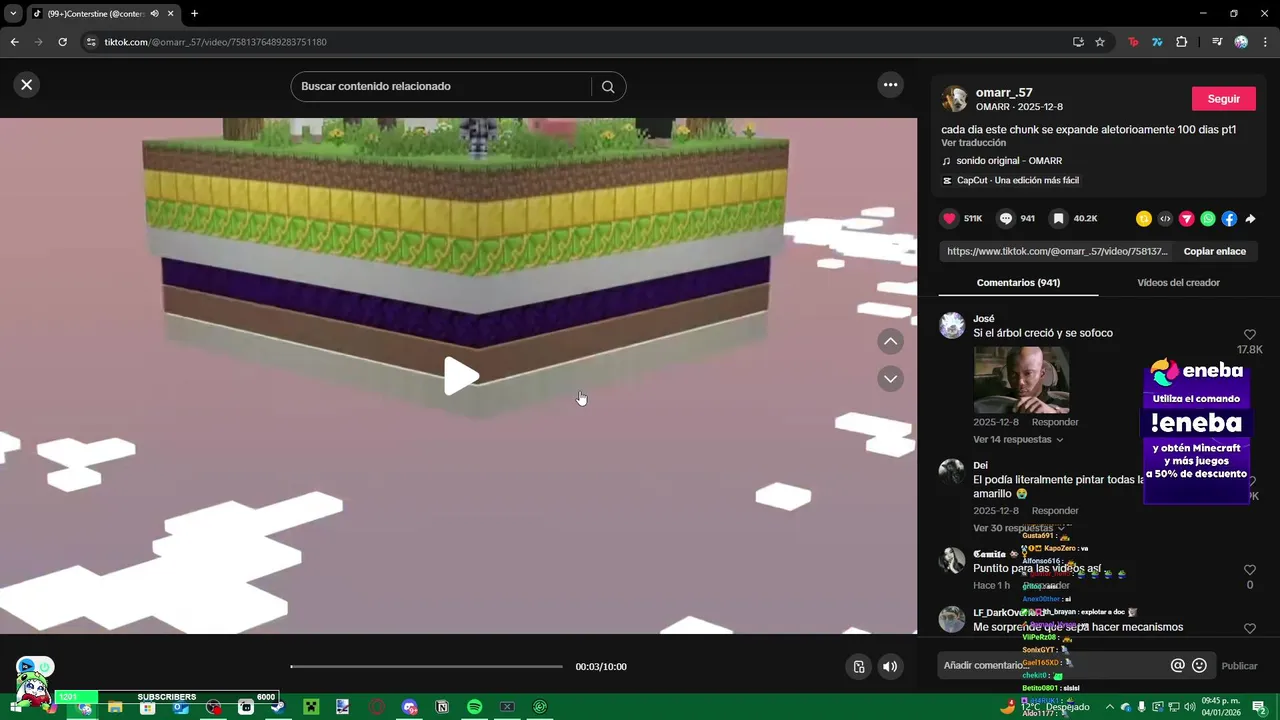Viewport: 1280px width, 720px height.
Task: Open Notion from the taskbar
Action: pyautogui.click(x=442, y=707)
